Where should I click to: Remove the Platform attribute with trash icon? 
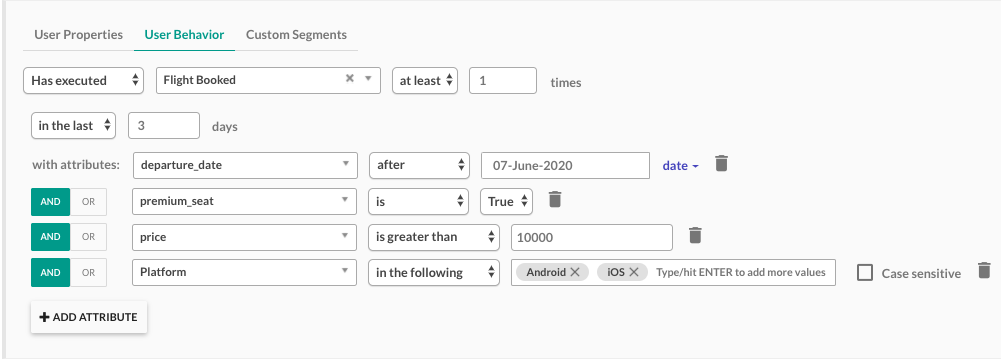tap(984, 271)
